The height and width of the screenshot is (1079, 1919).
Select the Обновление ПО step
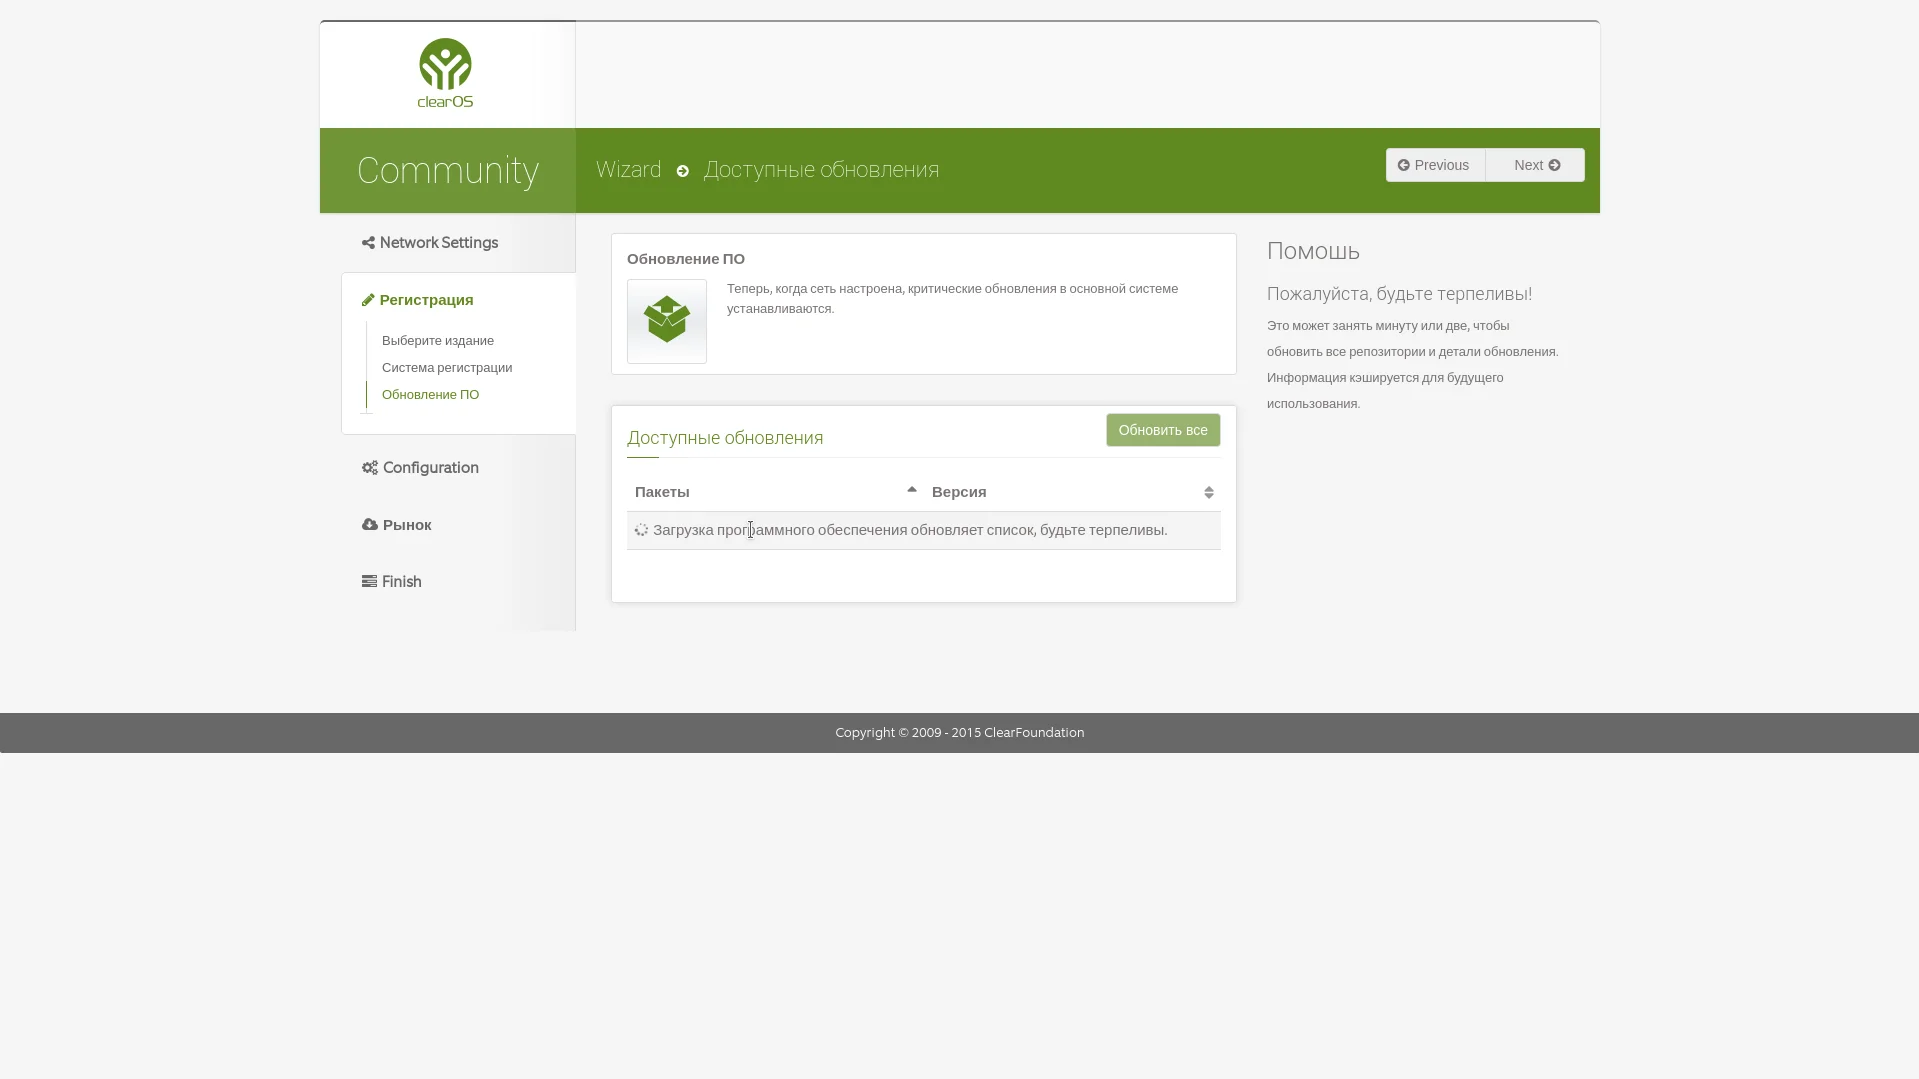(431, 395)
